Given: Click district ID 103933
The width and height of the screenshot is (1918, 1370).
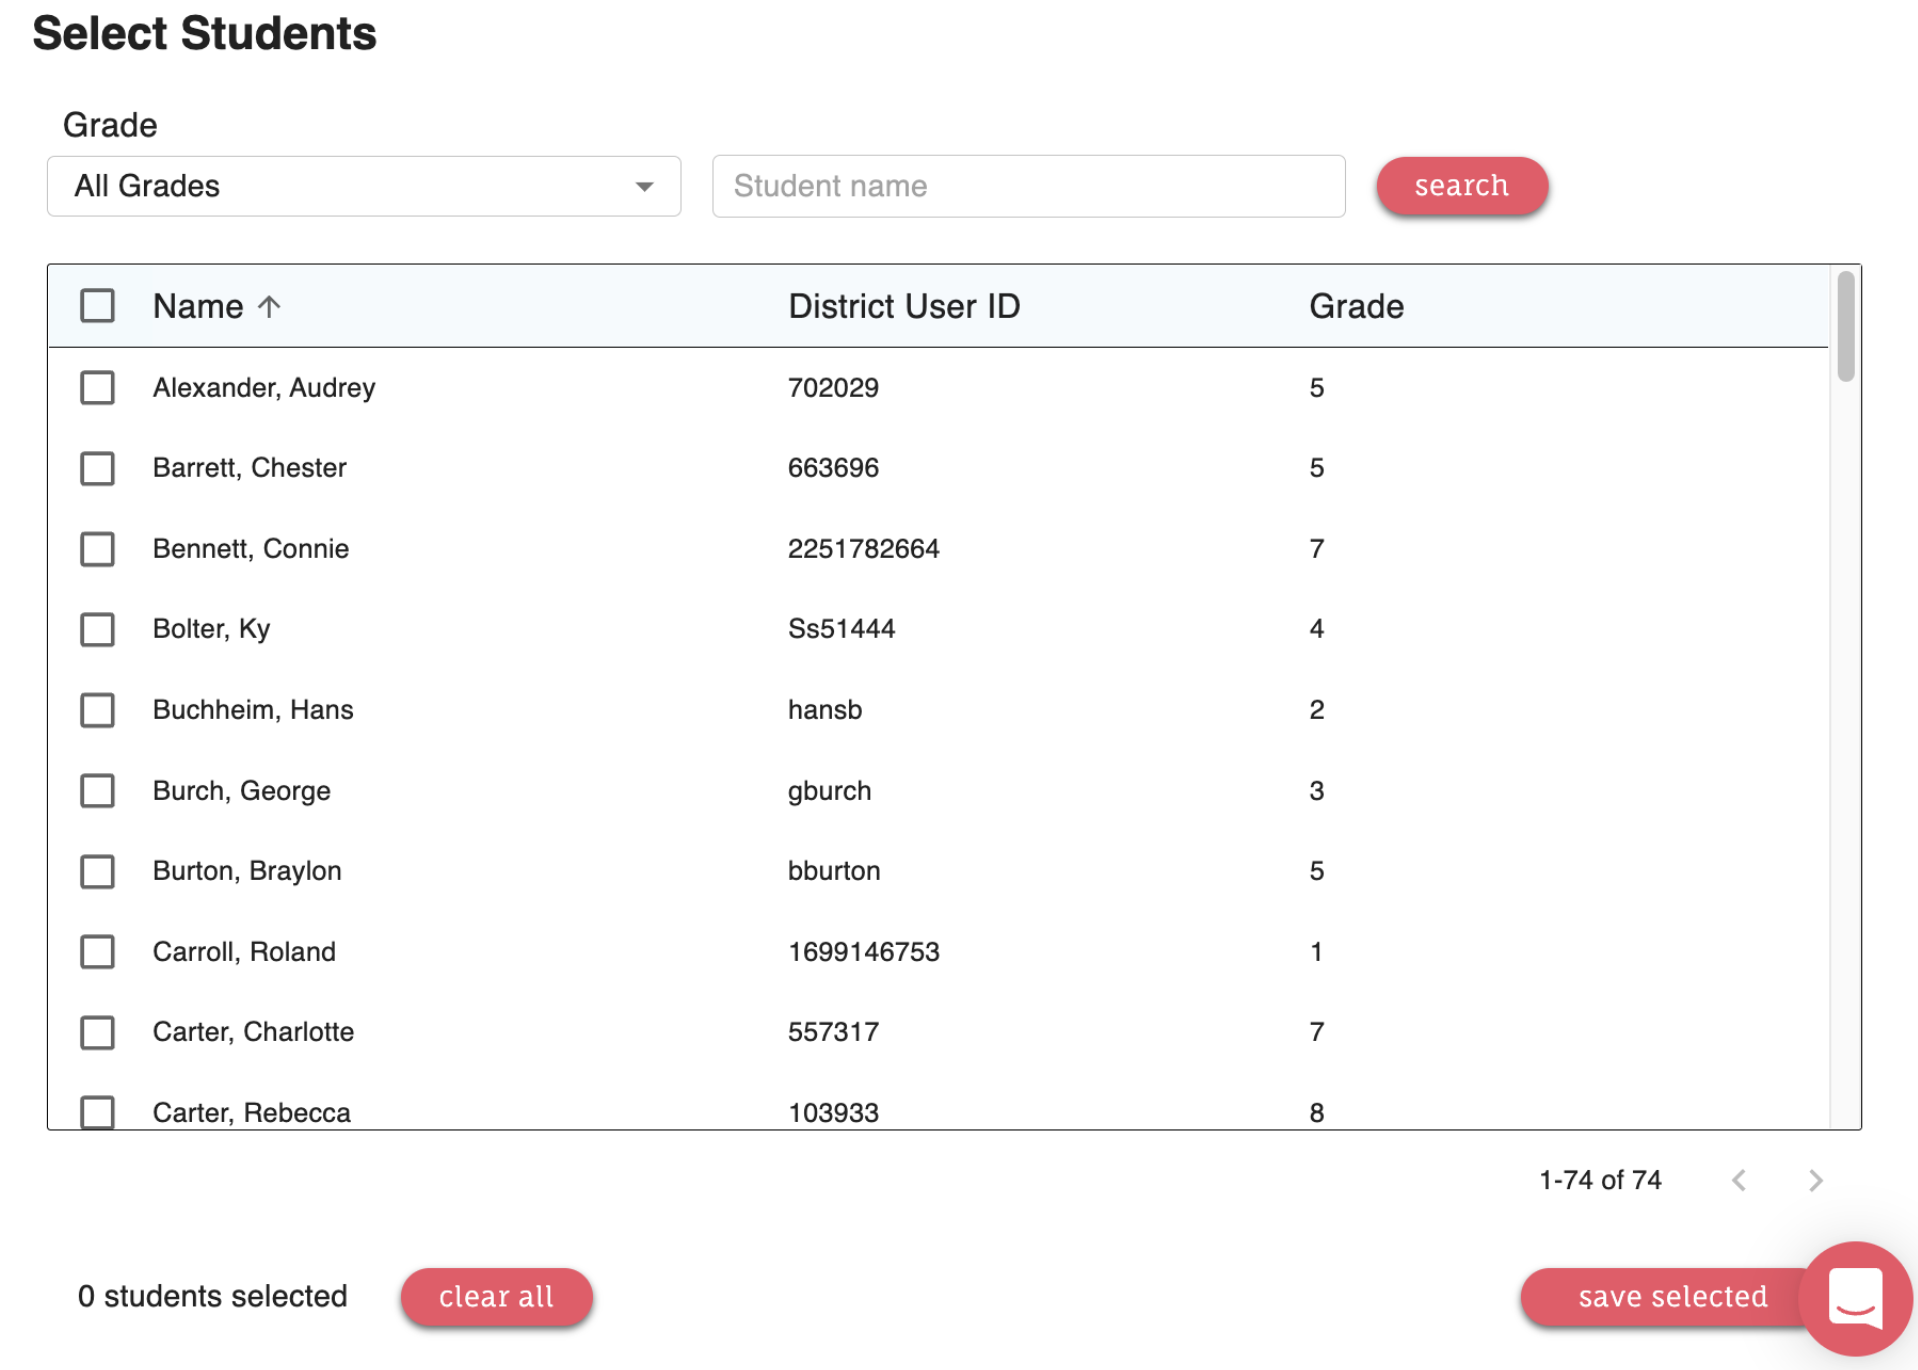Looking at the screenshot, I should pos(833,1113).
